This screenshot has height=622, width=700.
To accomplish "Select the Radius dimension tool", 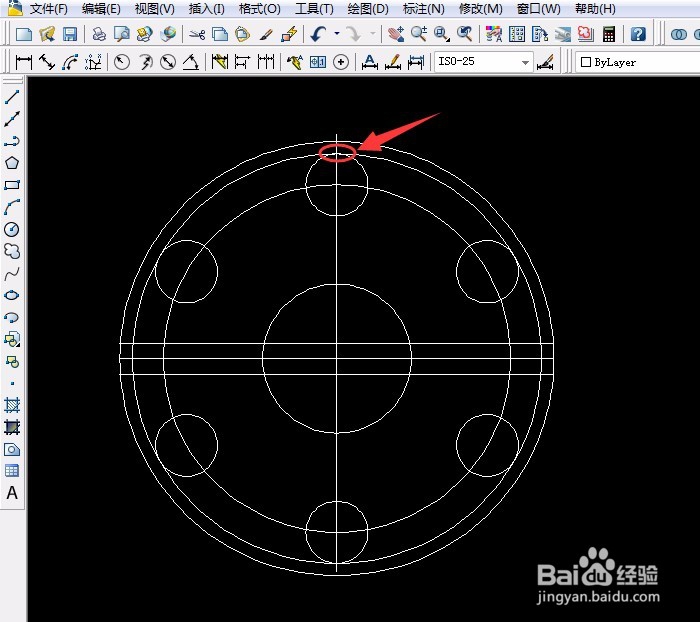I will tap(122, 62).
